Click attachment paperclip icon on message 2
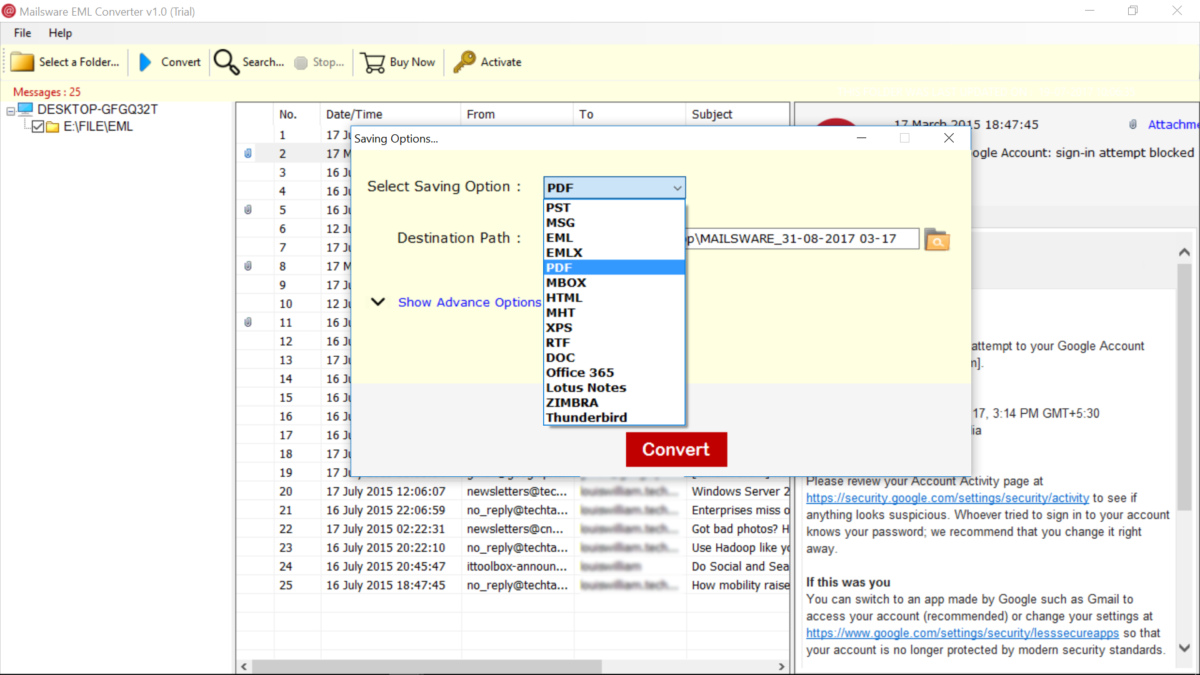 click(247, 154)
